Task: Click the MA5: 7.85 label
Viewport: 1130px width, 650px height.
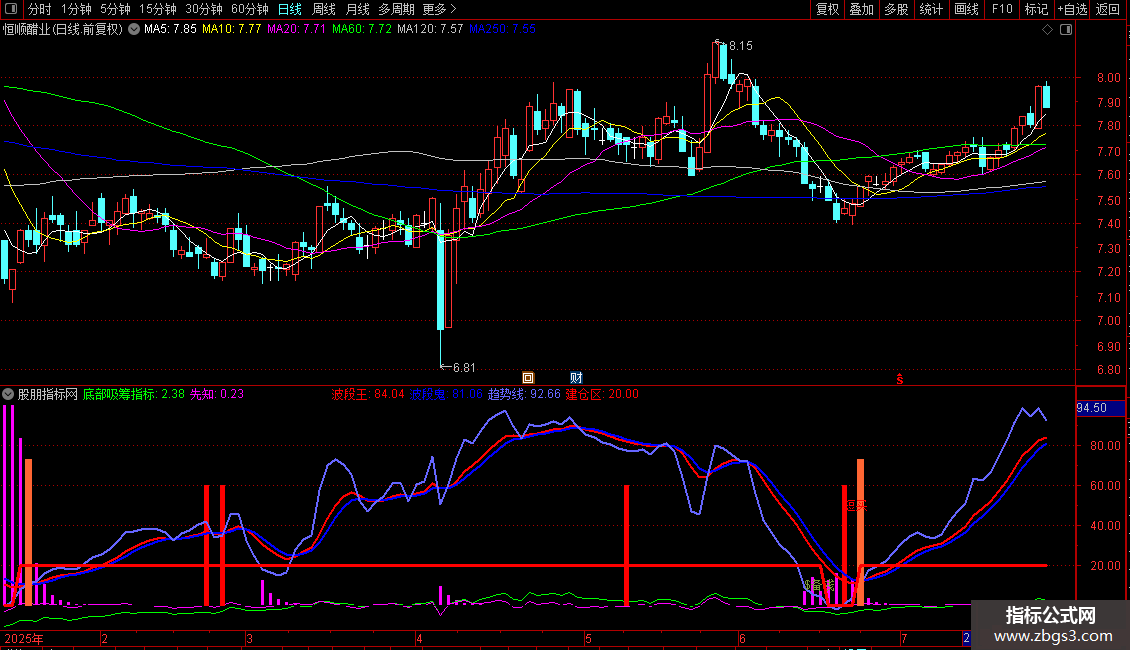Action: 170,29
